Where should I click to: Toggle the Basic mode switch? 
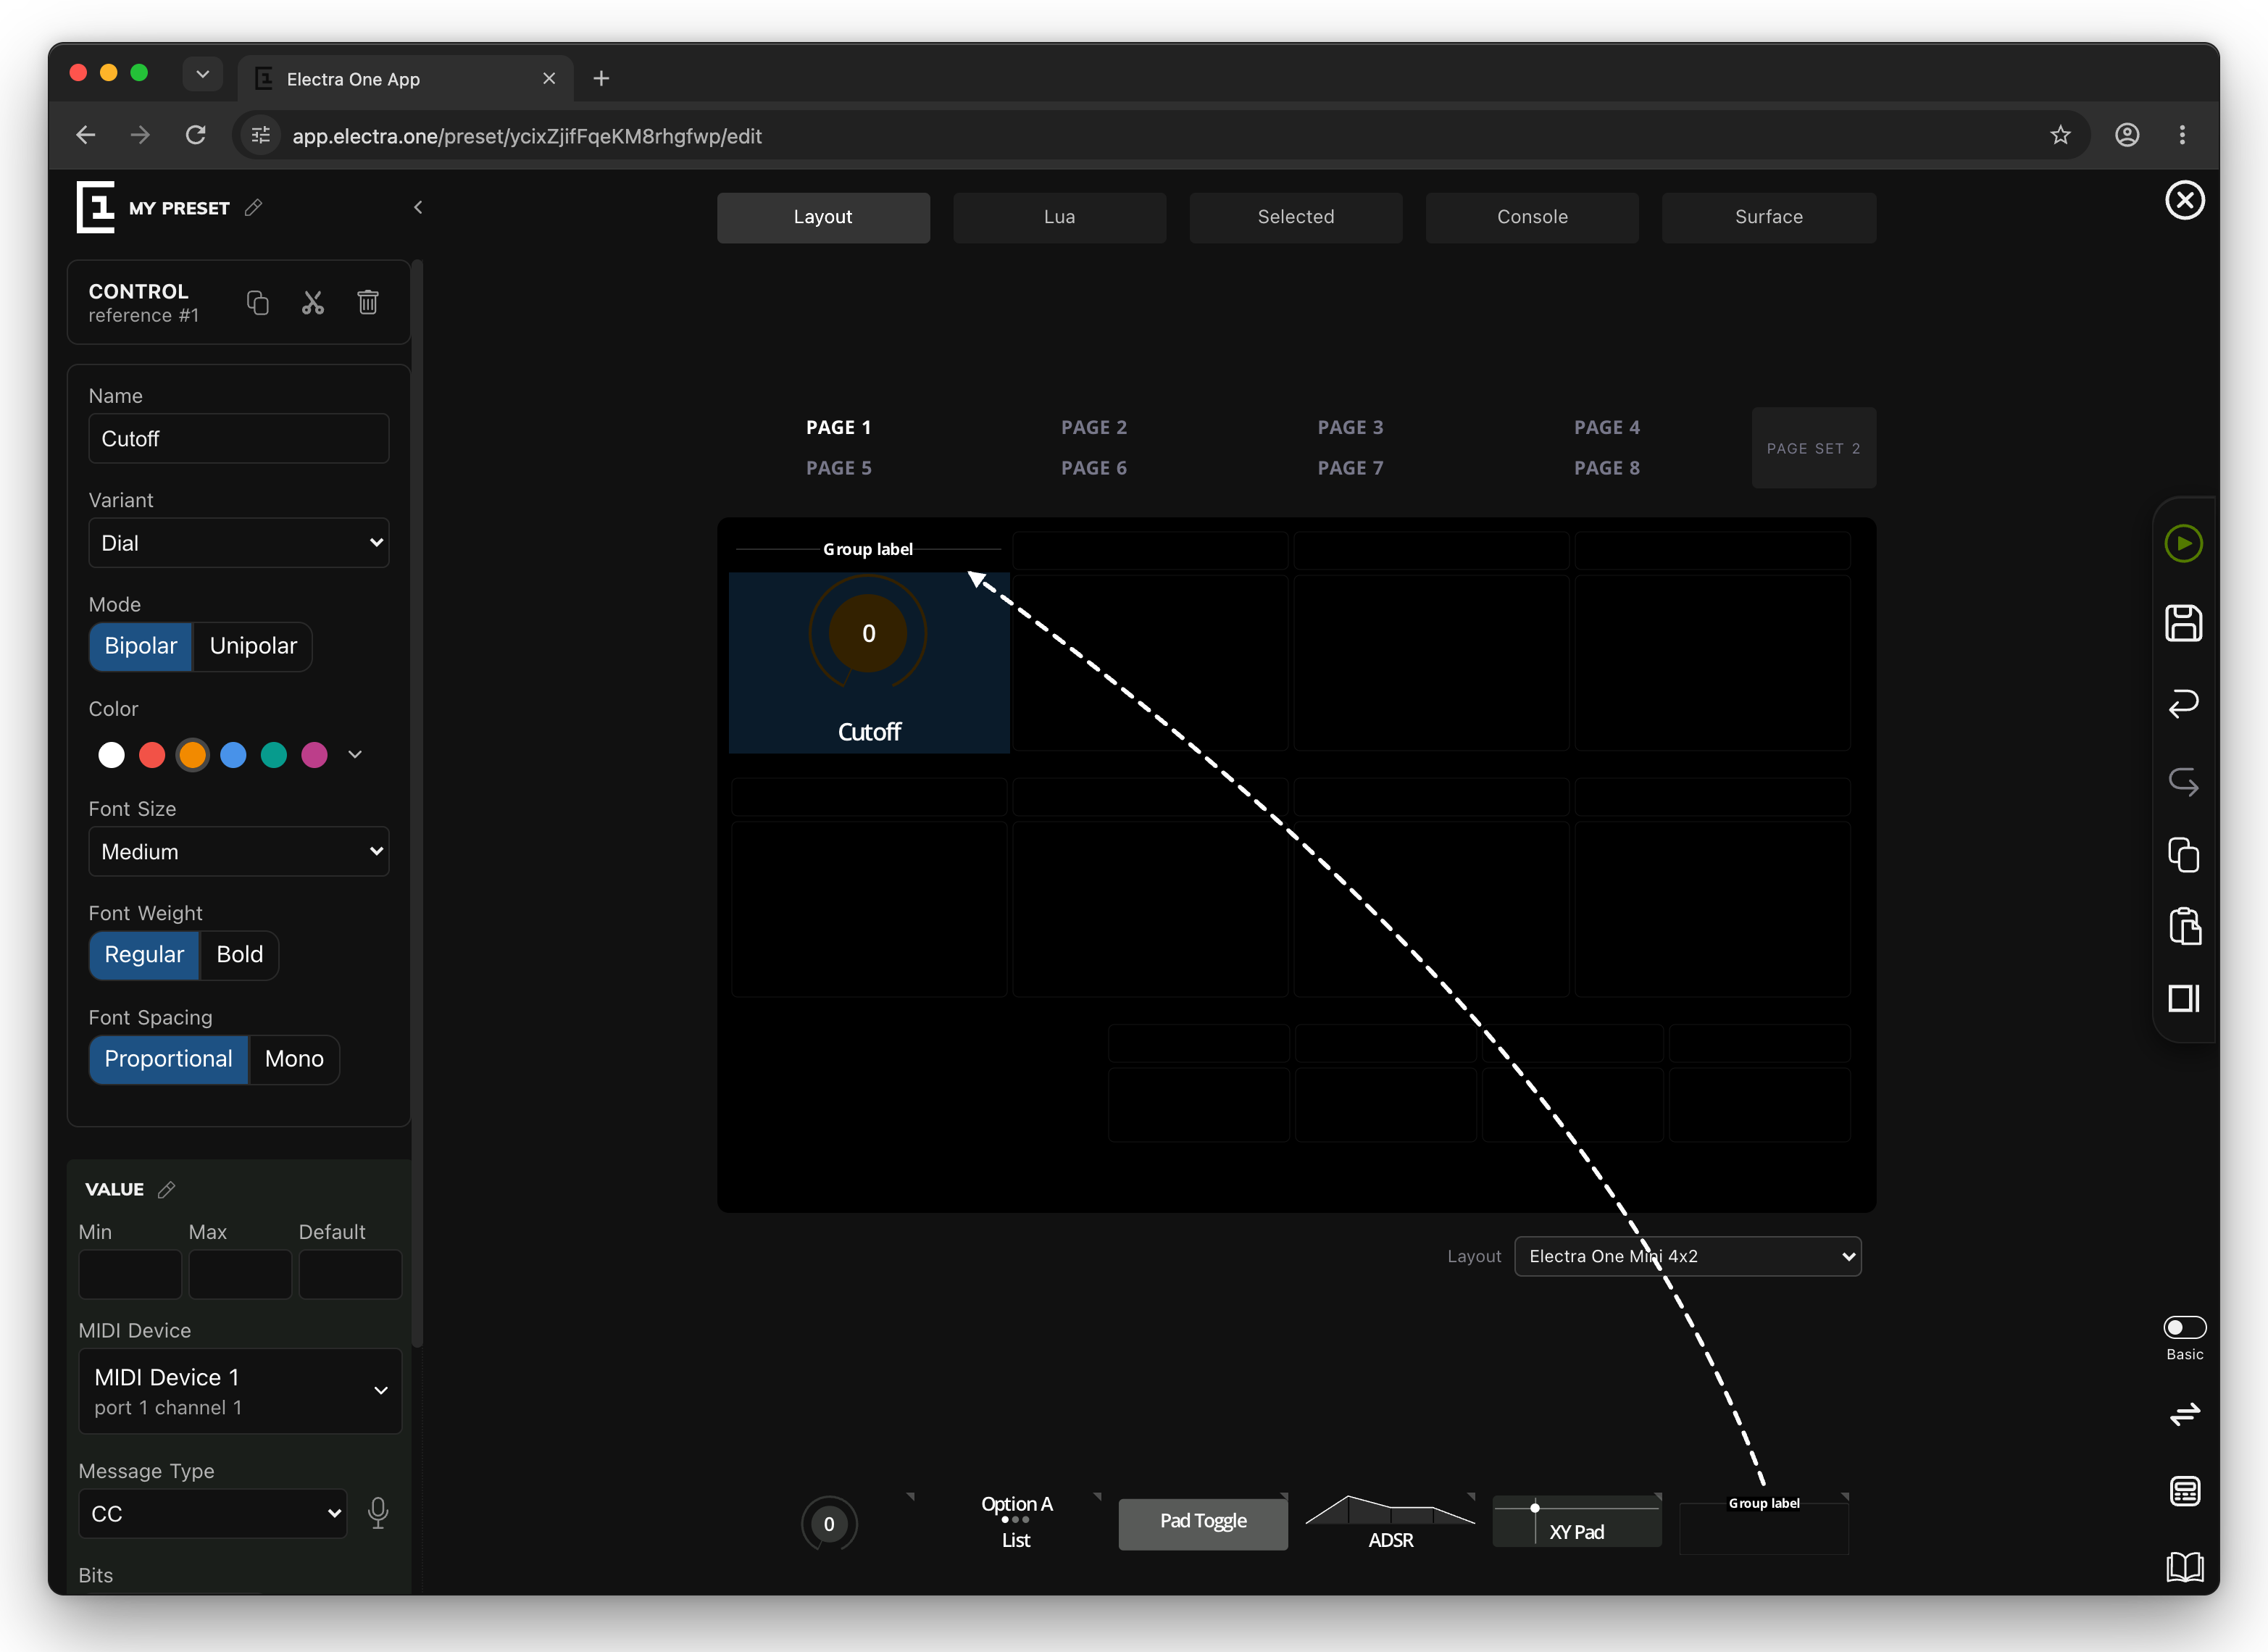click(x=2185, y=1327)
